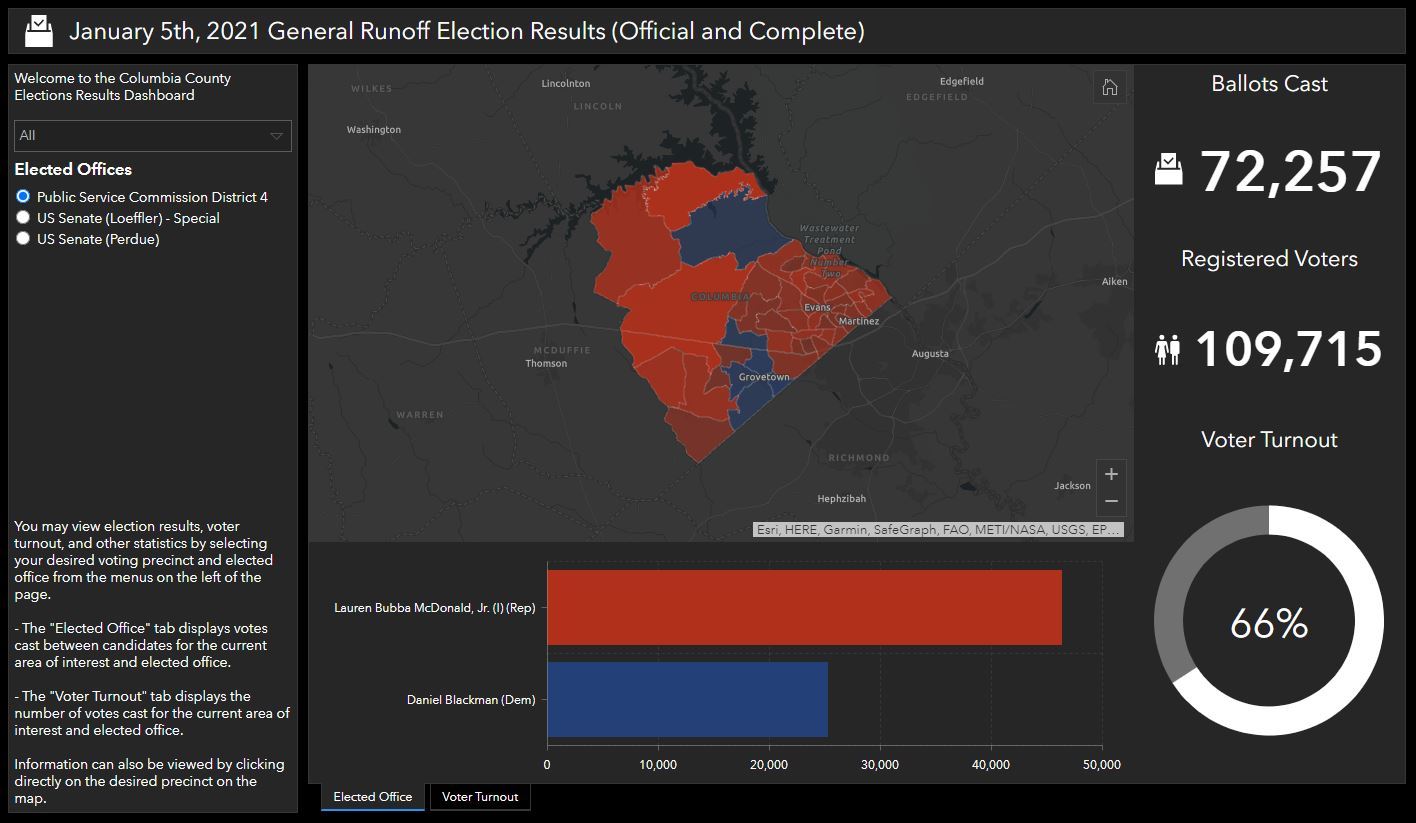Zoom out using the map minus icon

(x=1110, y=499)
